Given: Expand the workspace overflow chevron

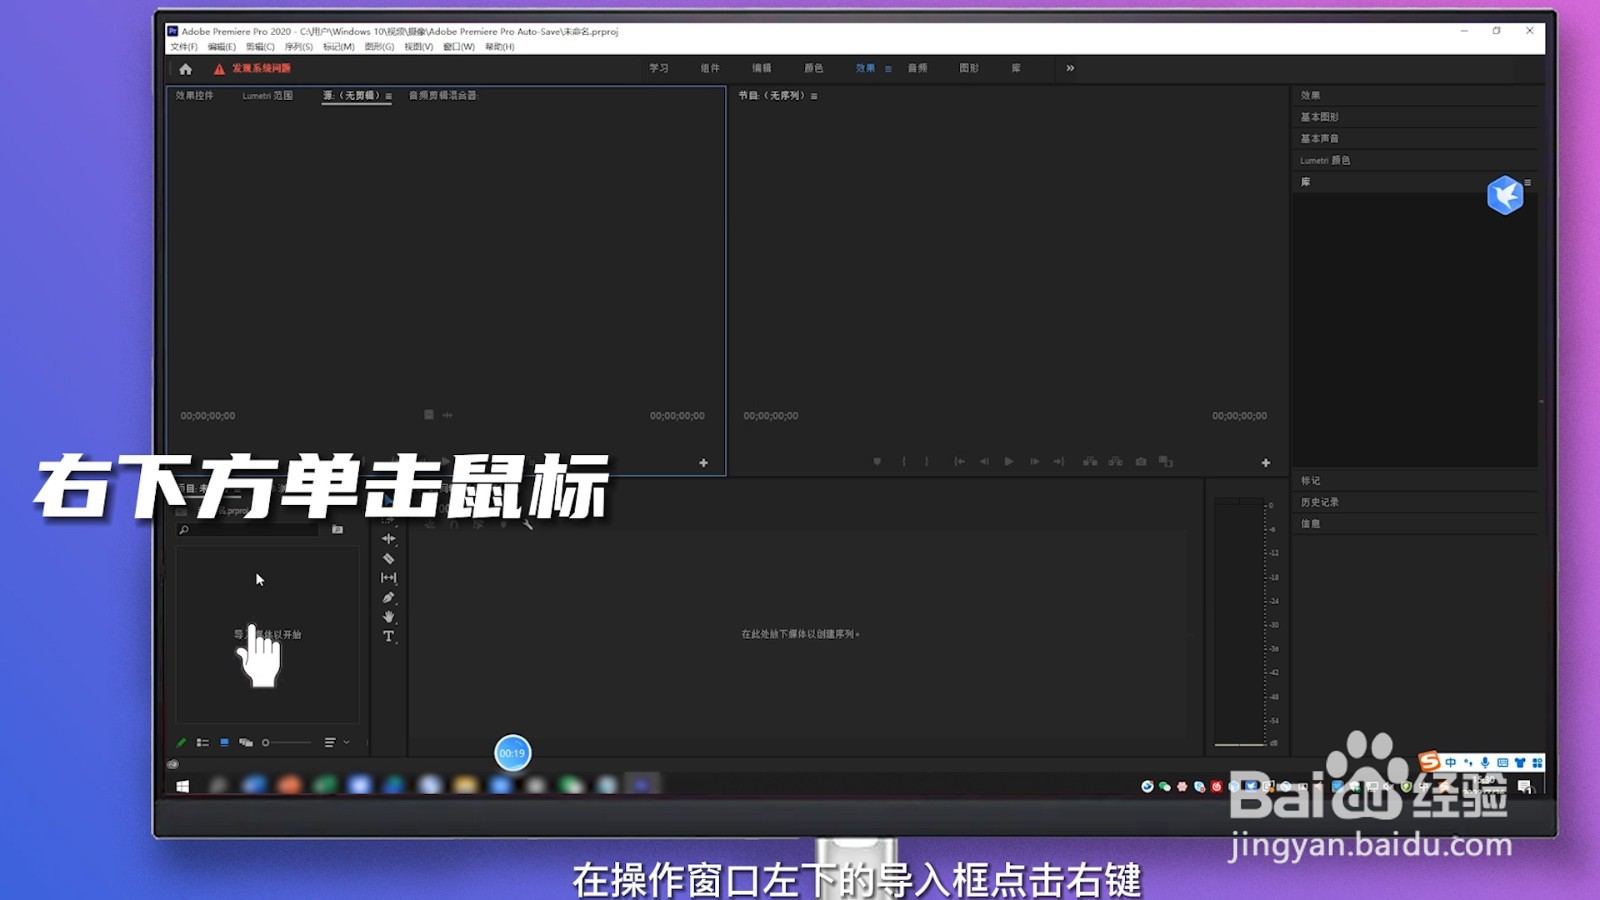Looking at the screenshot, I should pos(1069,68).
